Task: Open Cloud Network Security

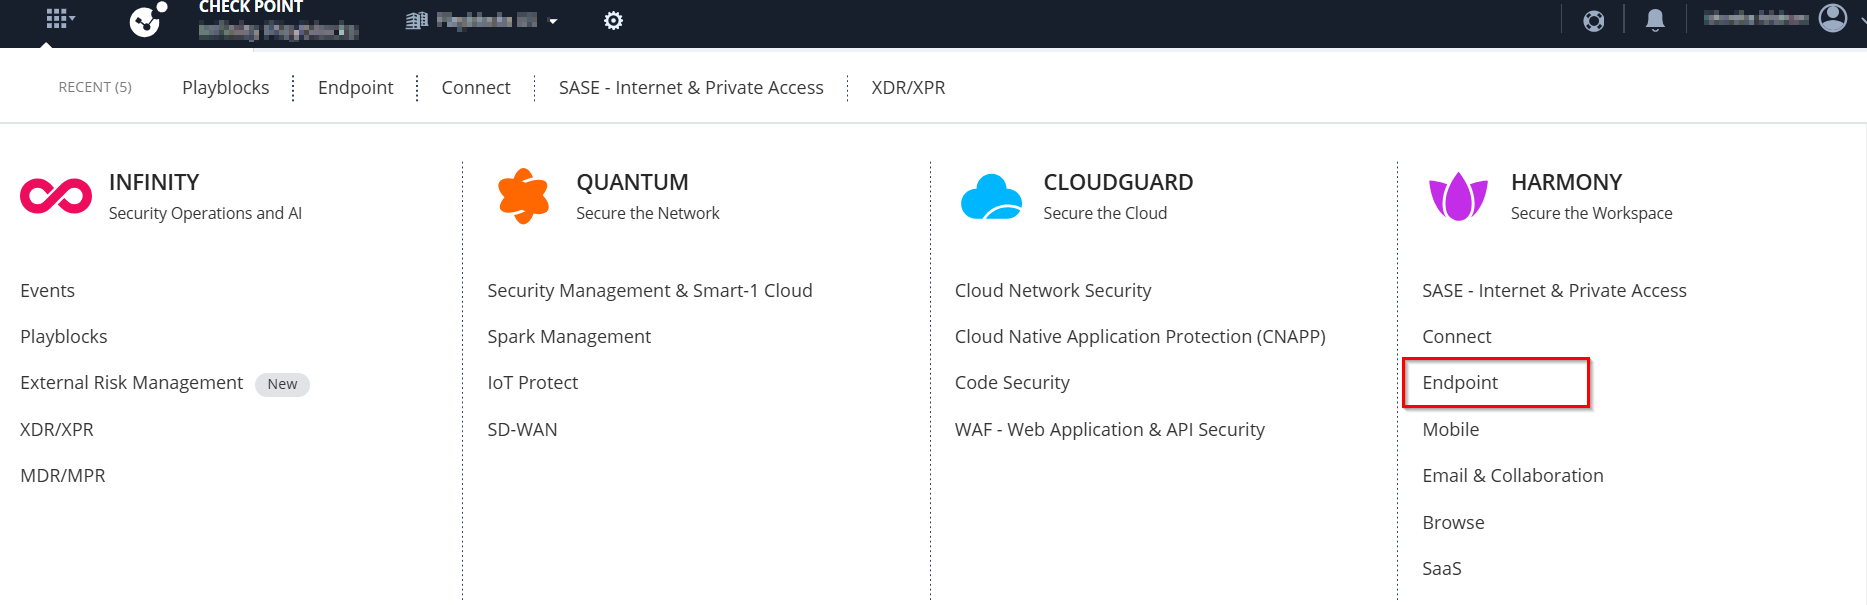Action: [1053, 290]
